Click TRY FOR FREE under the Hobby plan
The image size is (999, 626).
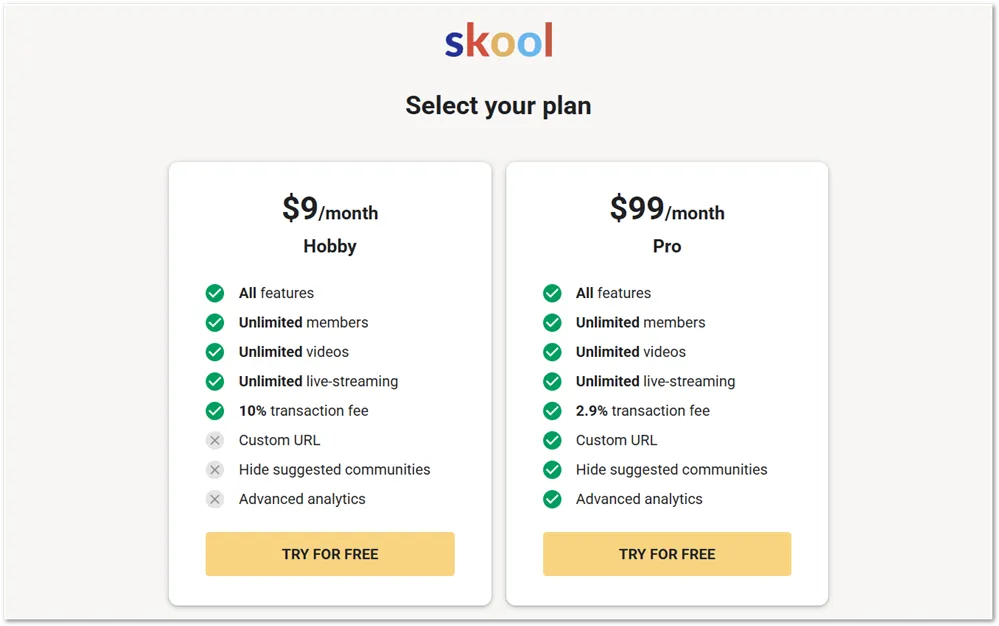click(330, 553)
